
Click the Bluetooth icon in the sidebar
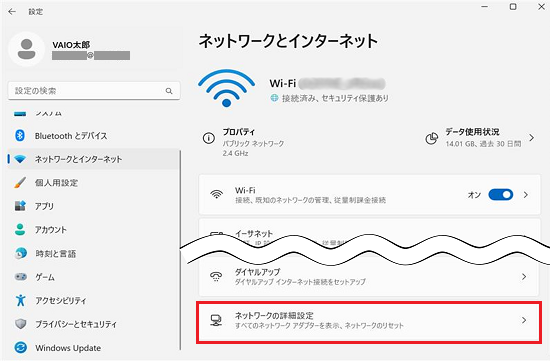pyautogui.click(x=20, y=135)
